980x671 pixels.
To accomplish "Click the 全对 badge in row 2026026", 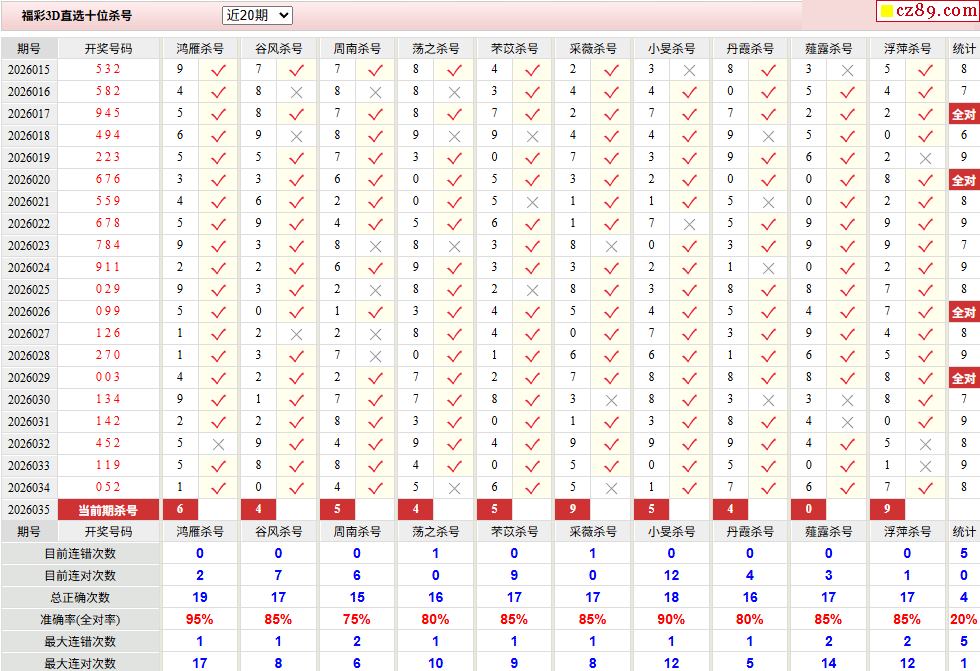I will click(964, 312).
